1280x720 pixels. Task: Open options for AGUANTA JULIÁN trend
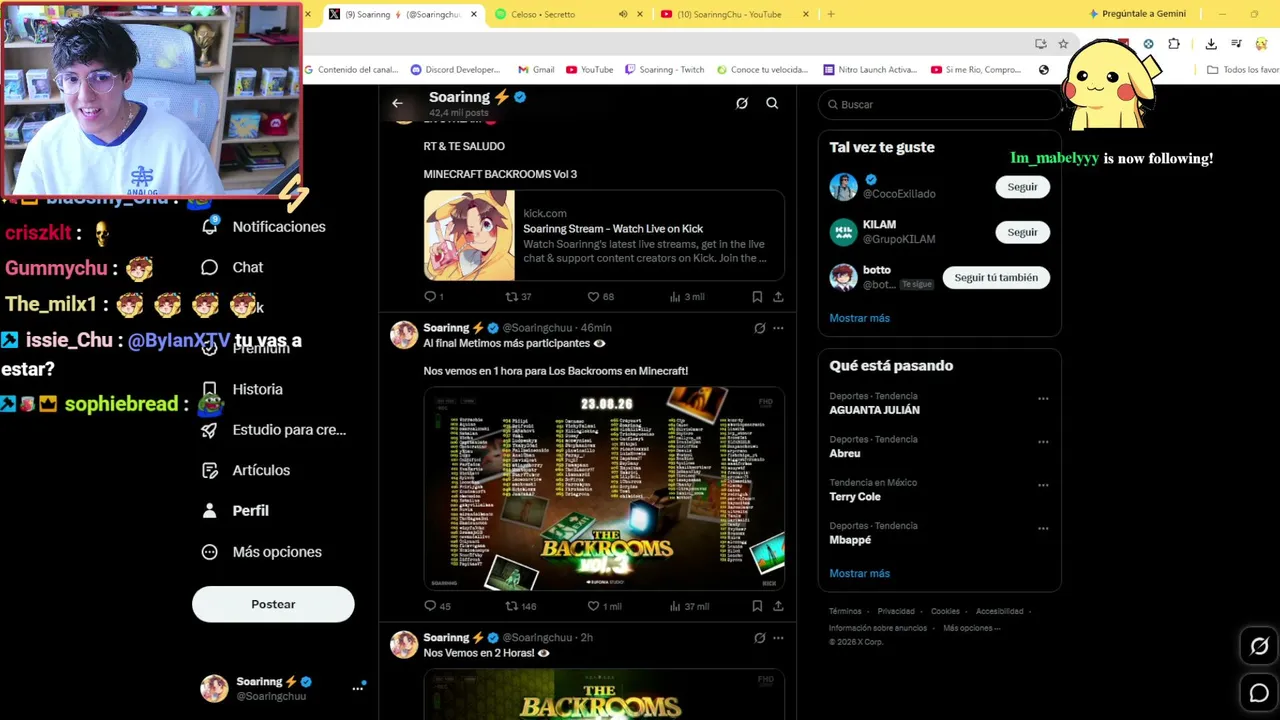point(1043,399)
